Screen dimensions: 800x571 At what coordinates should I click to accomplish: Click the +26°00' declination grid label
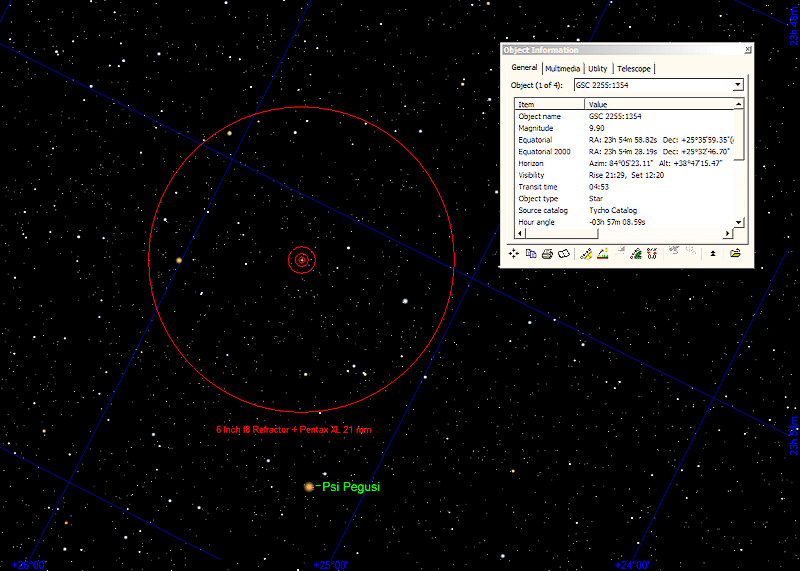click(x=29, y=565)
